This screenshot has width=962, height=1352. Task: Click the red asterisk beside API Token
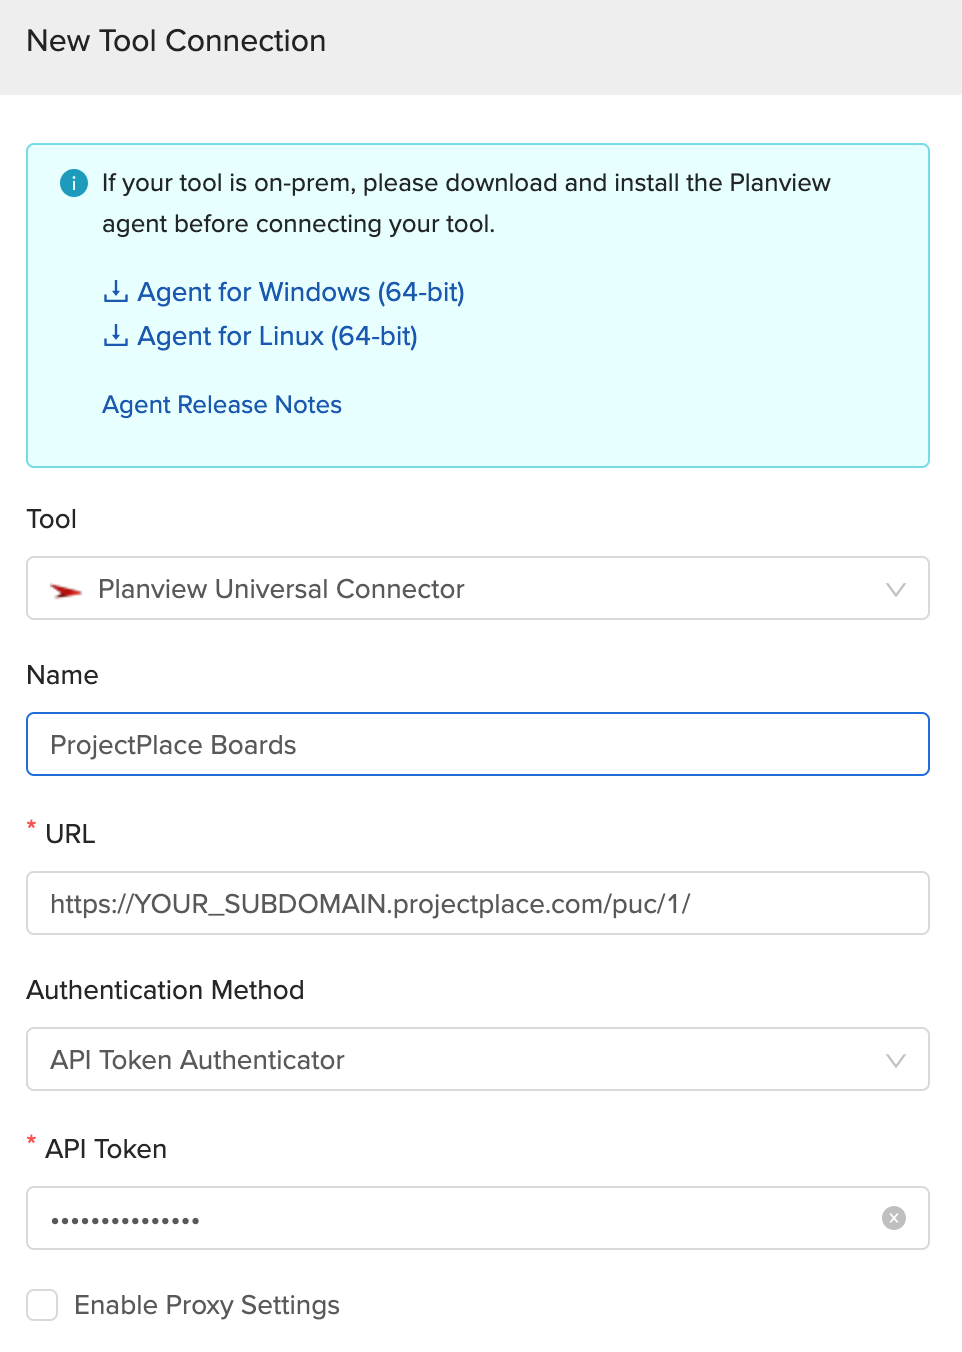31,1141
